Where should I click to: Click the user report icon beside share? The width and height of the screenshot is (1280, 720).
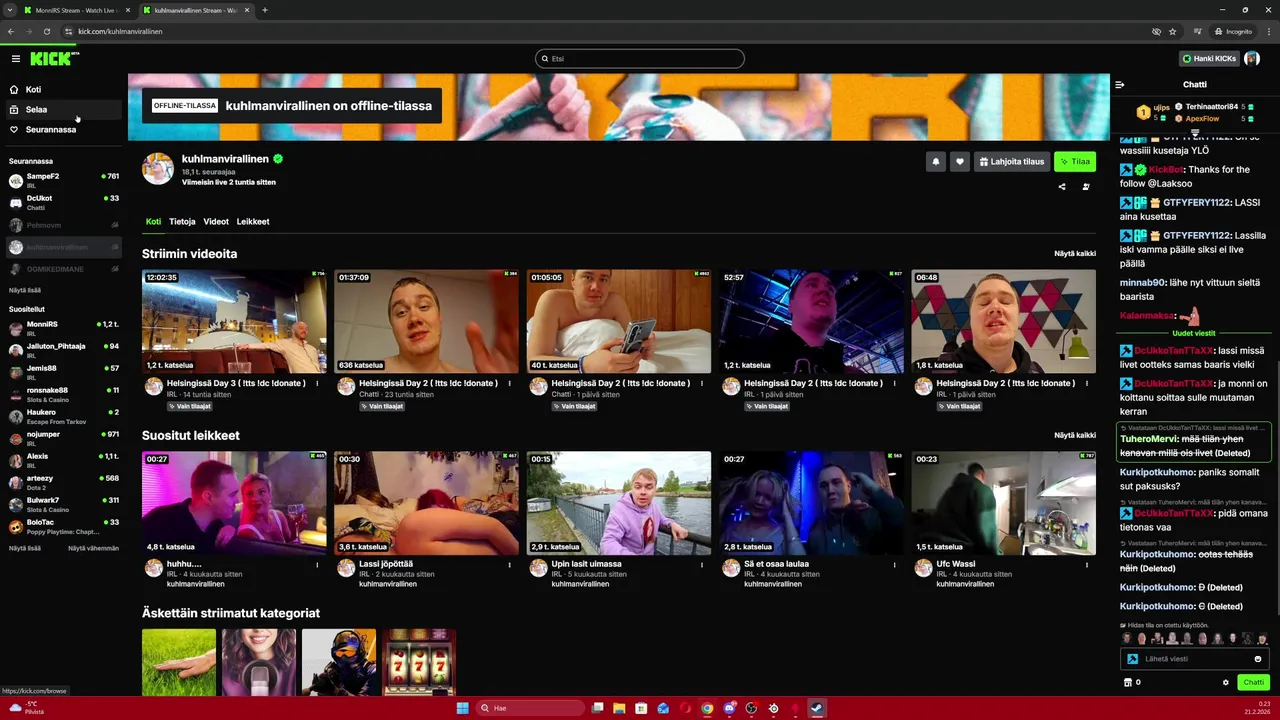1086,186
